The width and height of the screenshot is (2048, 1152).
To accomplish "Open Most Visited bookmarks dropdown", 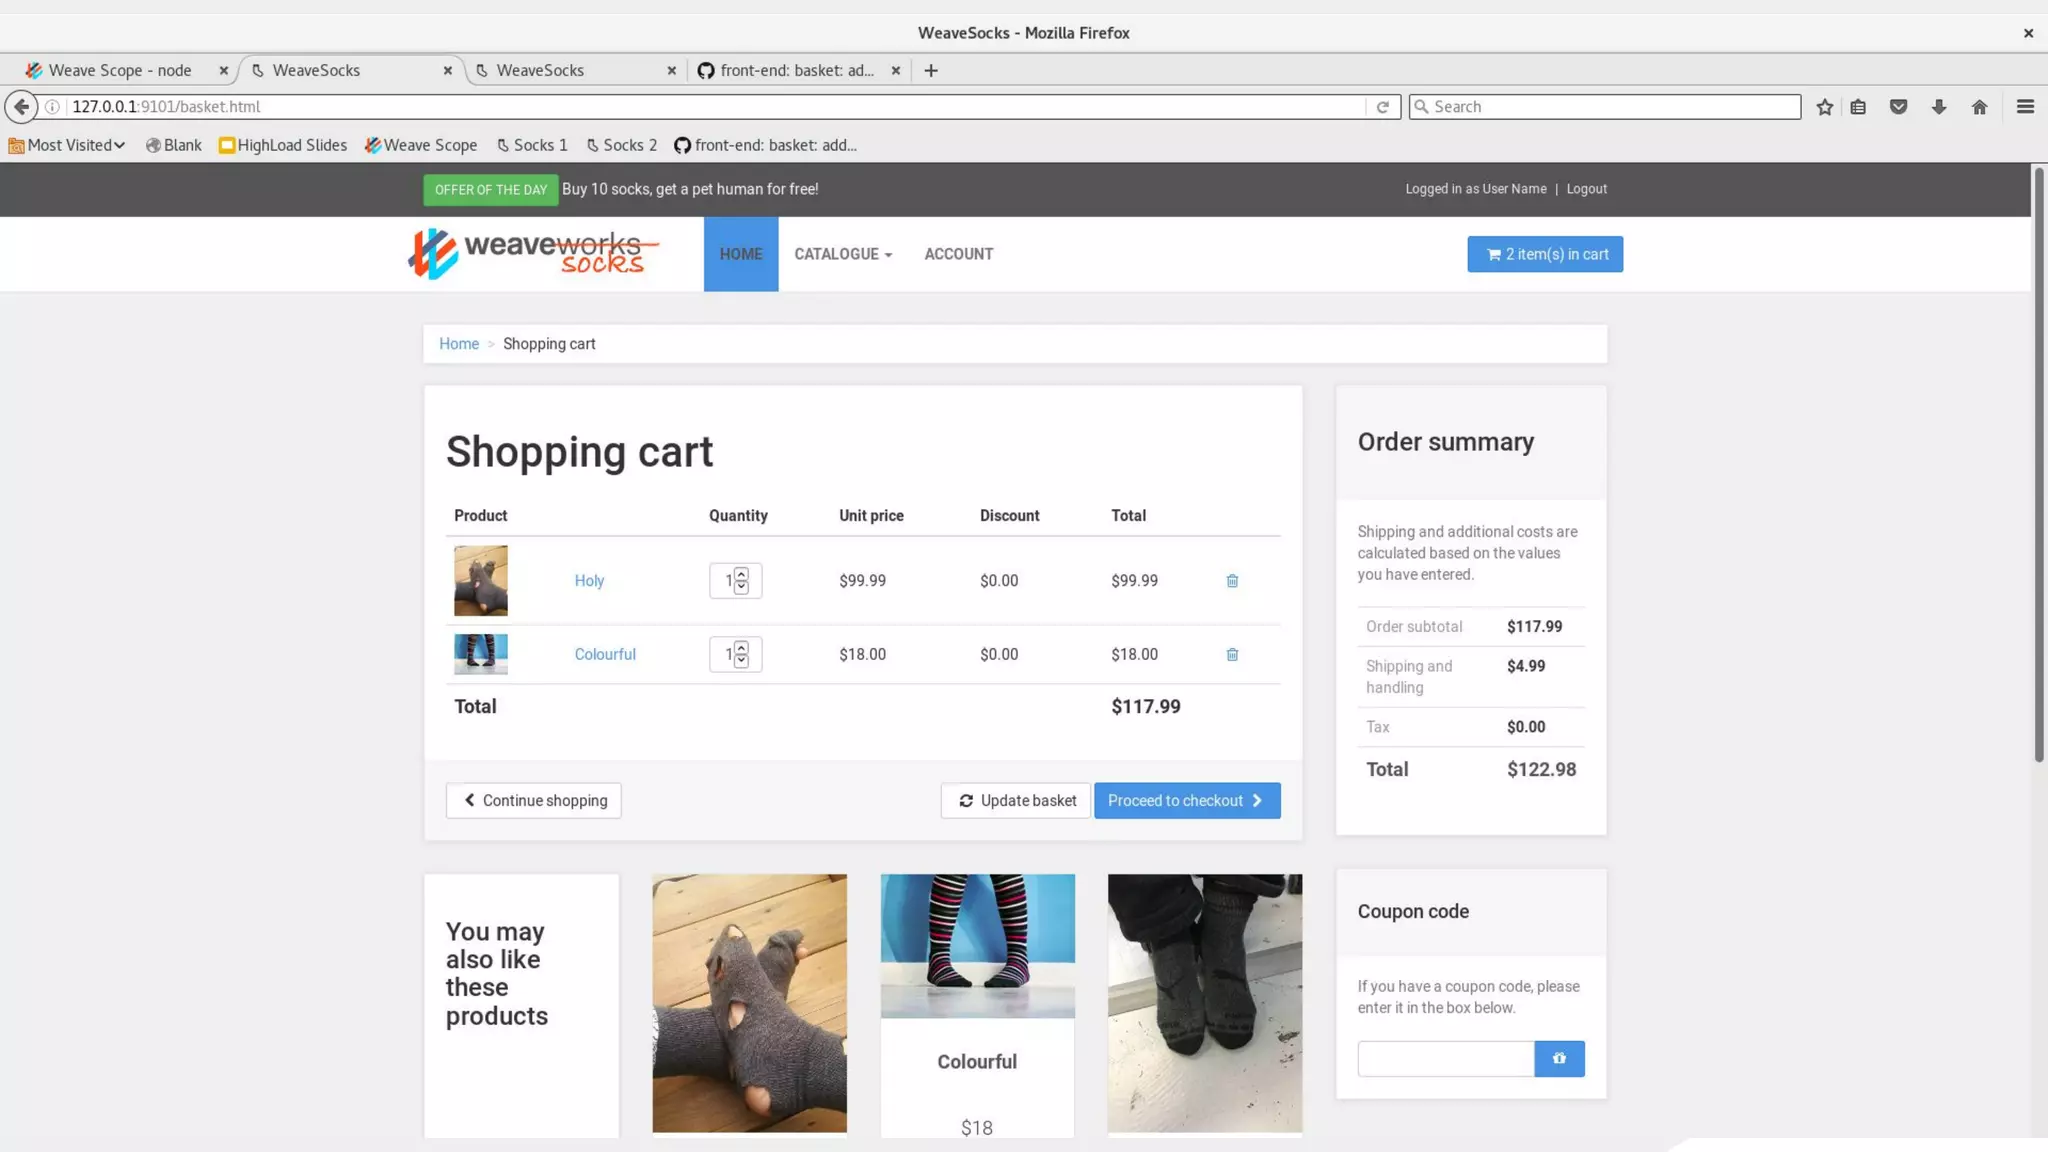I will pos(67,145).
